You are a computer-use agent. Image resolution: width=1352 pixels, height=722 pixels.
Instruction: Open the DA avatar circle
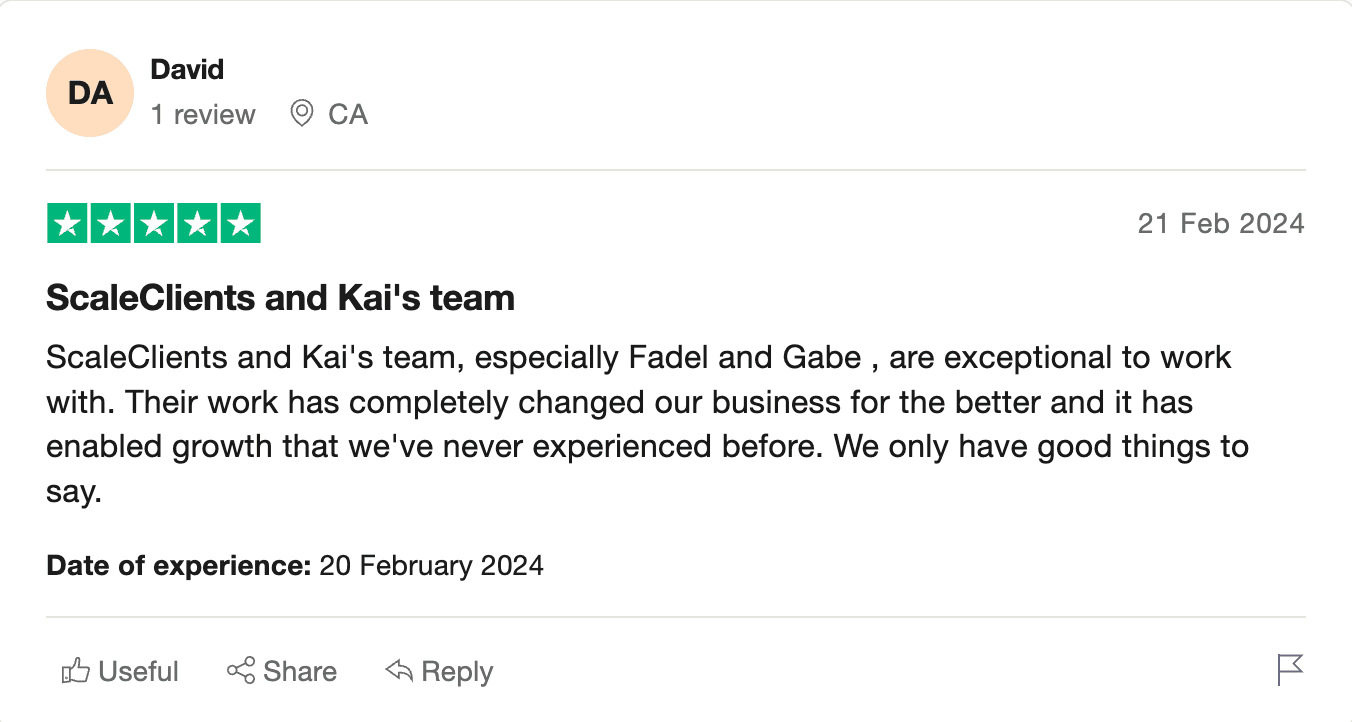[x=90, y=93]
